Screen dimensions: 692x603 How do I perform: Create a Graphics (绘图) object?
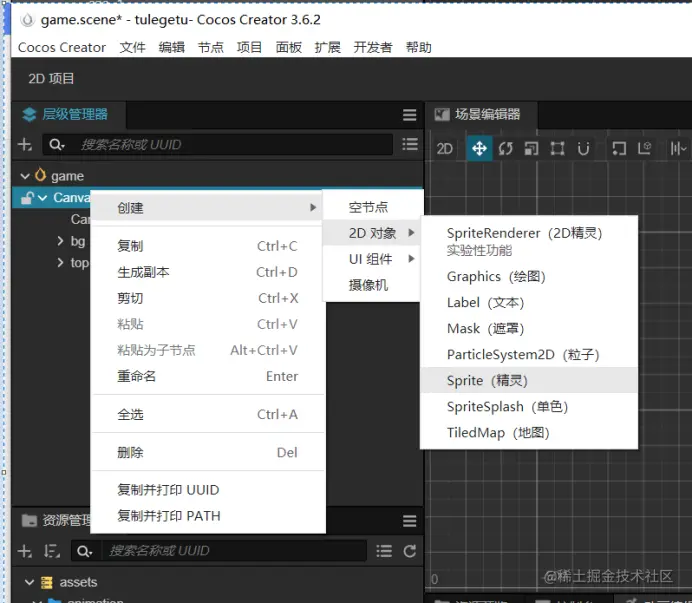tap(529, 276)
